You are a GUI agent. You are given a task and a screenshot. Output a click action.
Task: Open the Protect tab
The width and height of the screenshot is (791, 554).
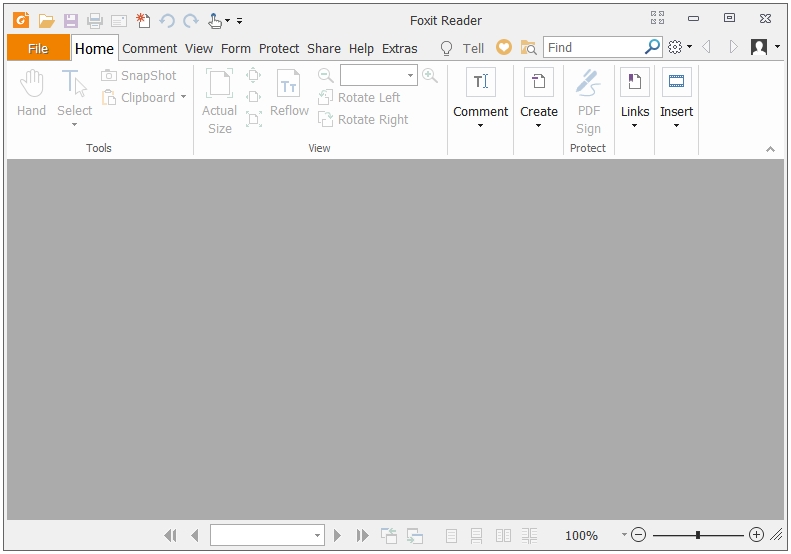[x=279, y=48]
